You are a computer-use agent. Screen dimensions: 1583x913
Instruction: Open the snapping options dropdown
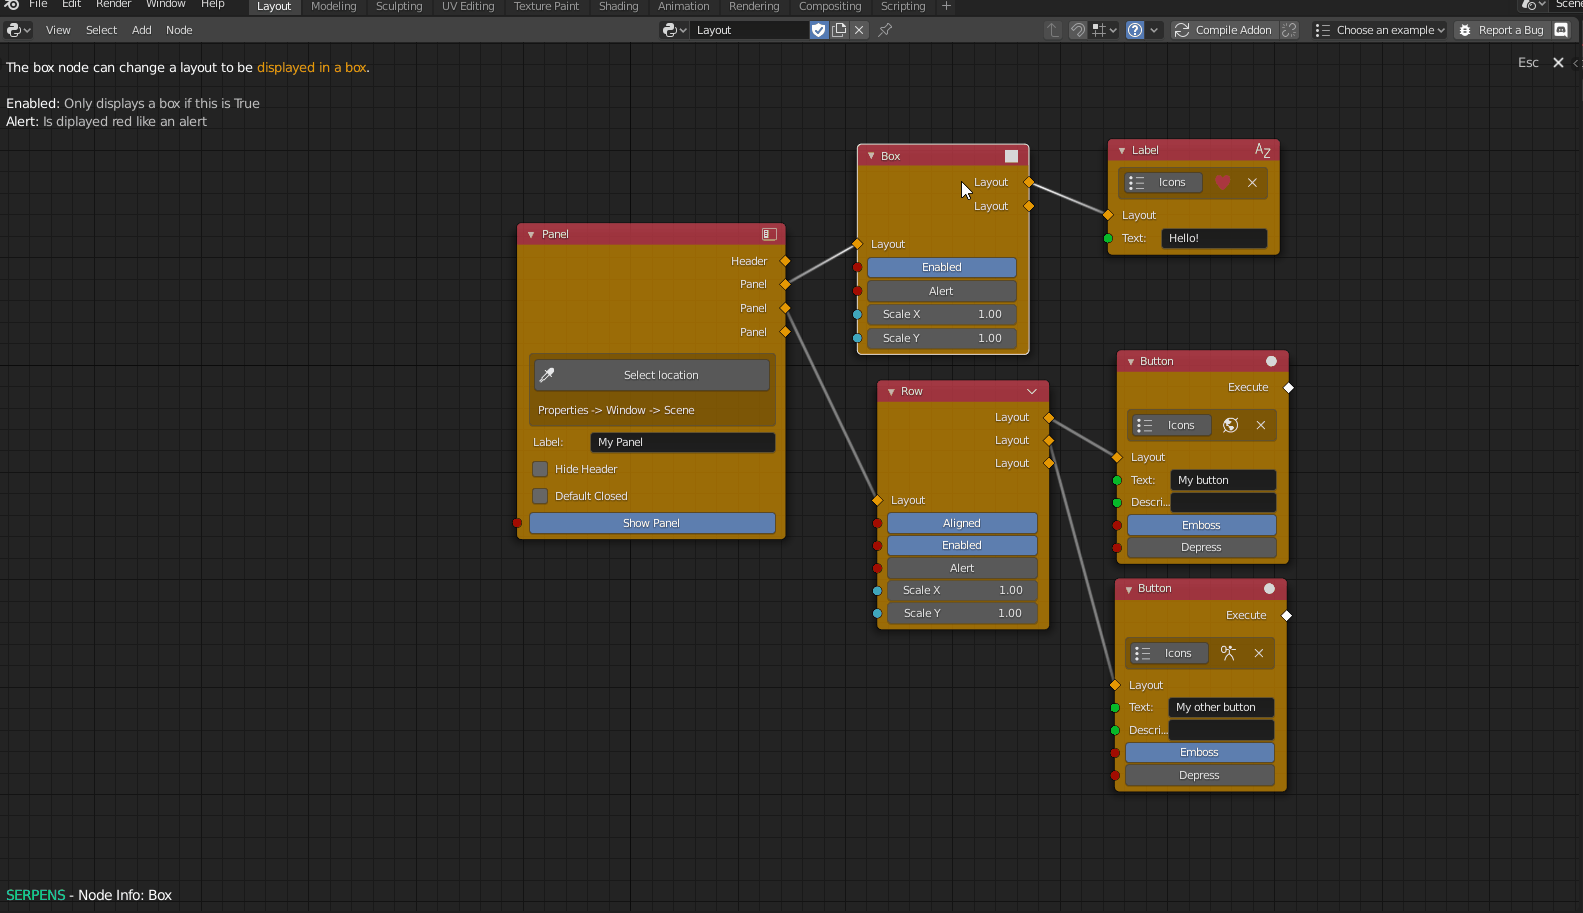point(1105,30)
